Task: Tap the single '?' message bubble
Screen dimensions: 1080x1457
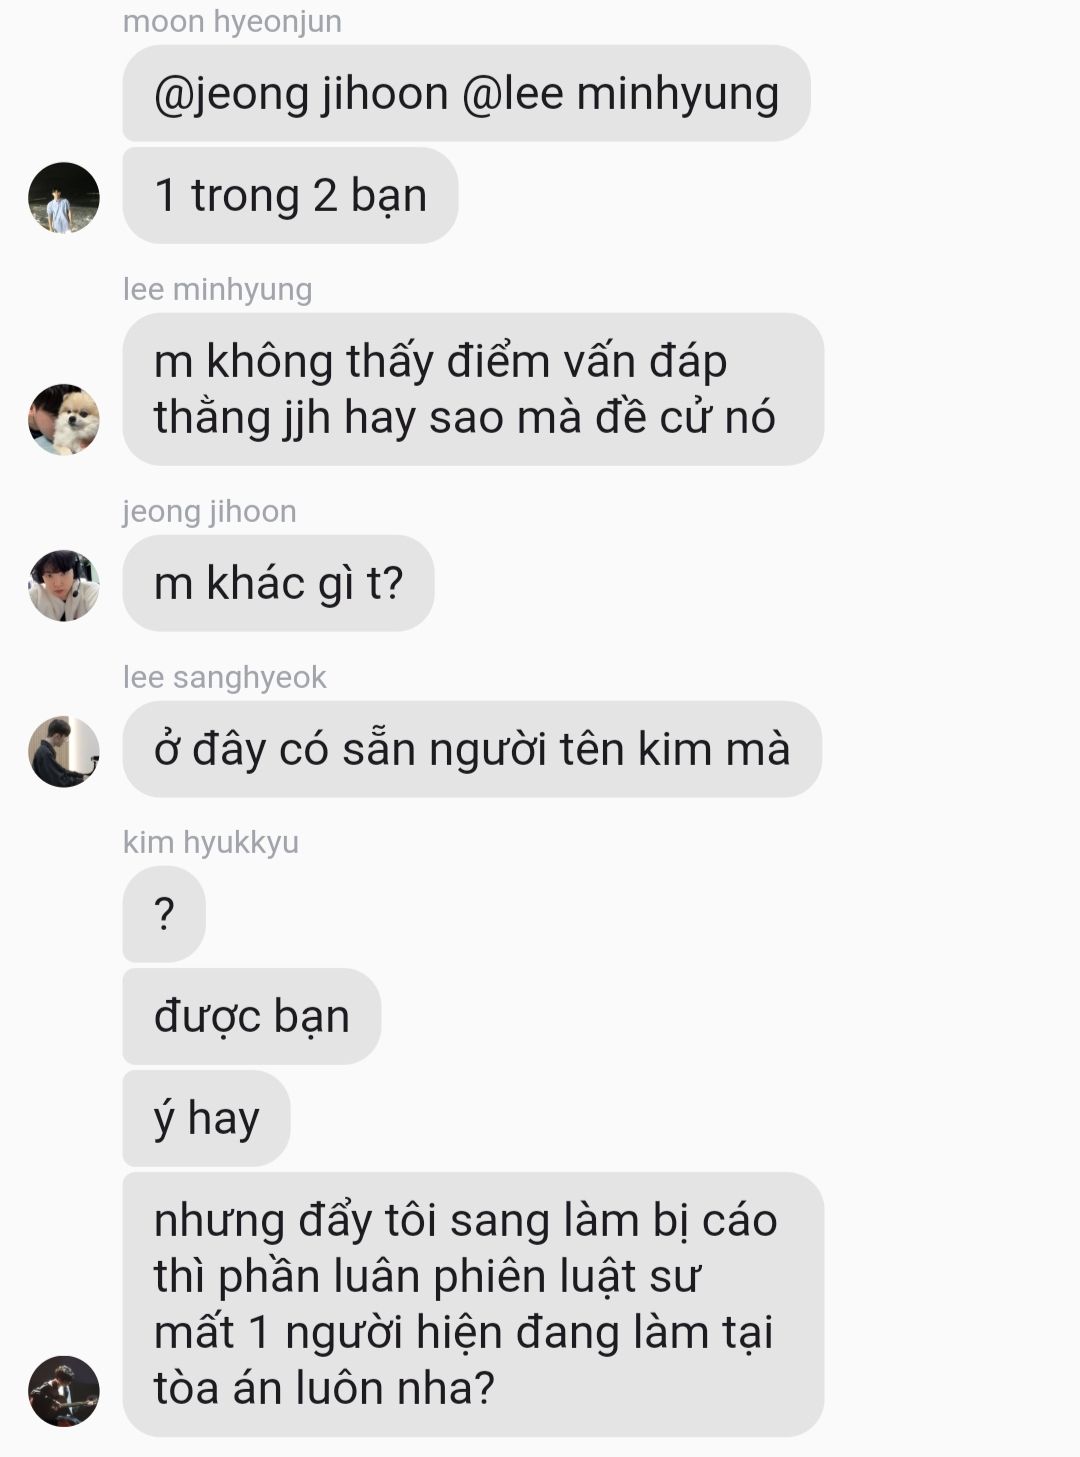Action: coord(164,914)
